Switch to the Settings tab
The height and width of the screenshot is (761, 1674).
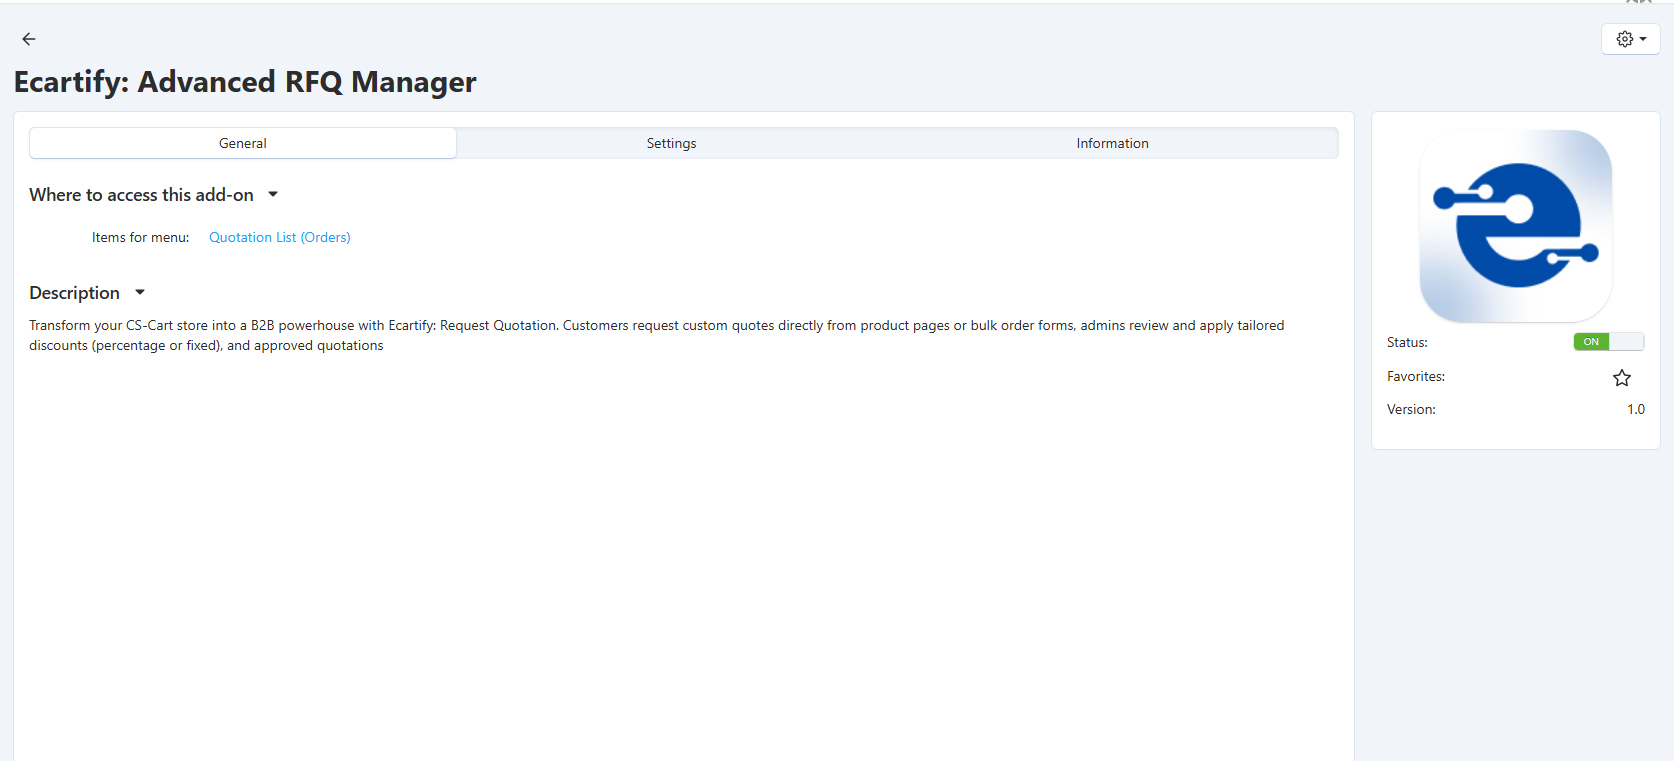click(x=671, y=143)
